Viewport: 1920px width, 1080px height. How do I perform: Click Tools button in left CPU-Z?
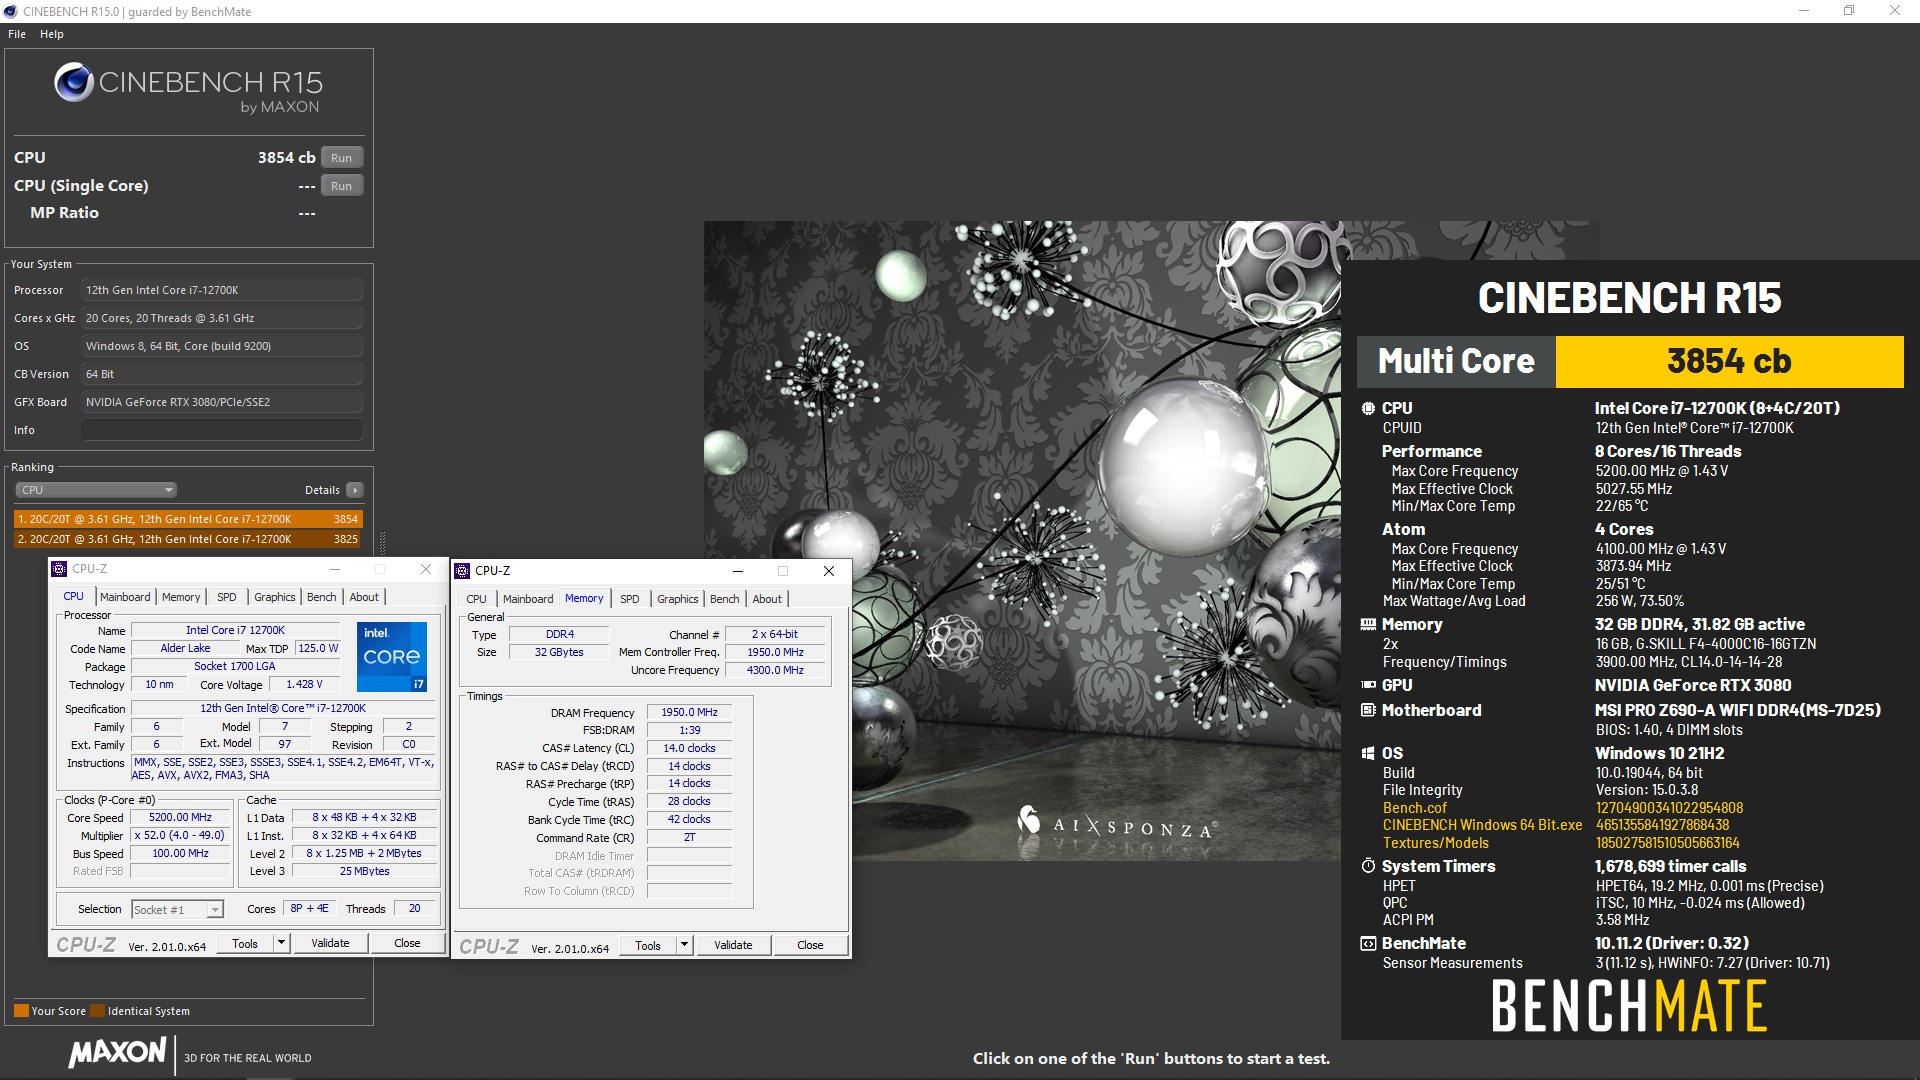245,943
